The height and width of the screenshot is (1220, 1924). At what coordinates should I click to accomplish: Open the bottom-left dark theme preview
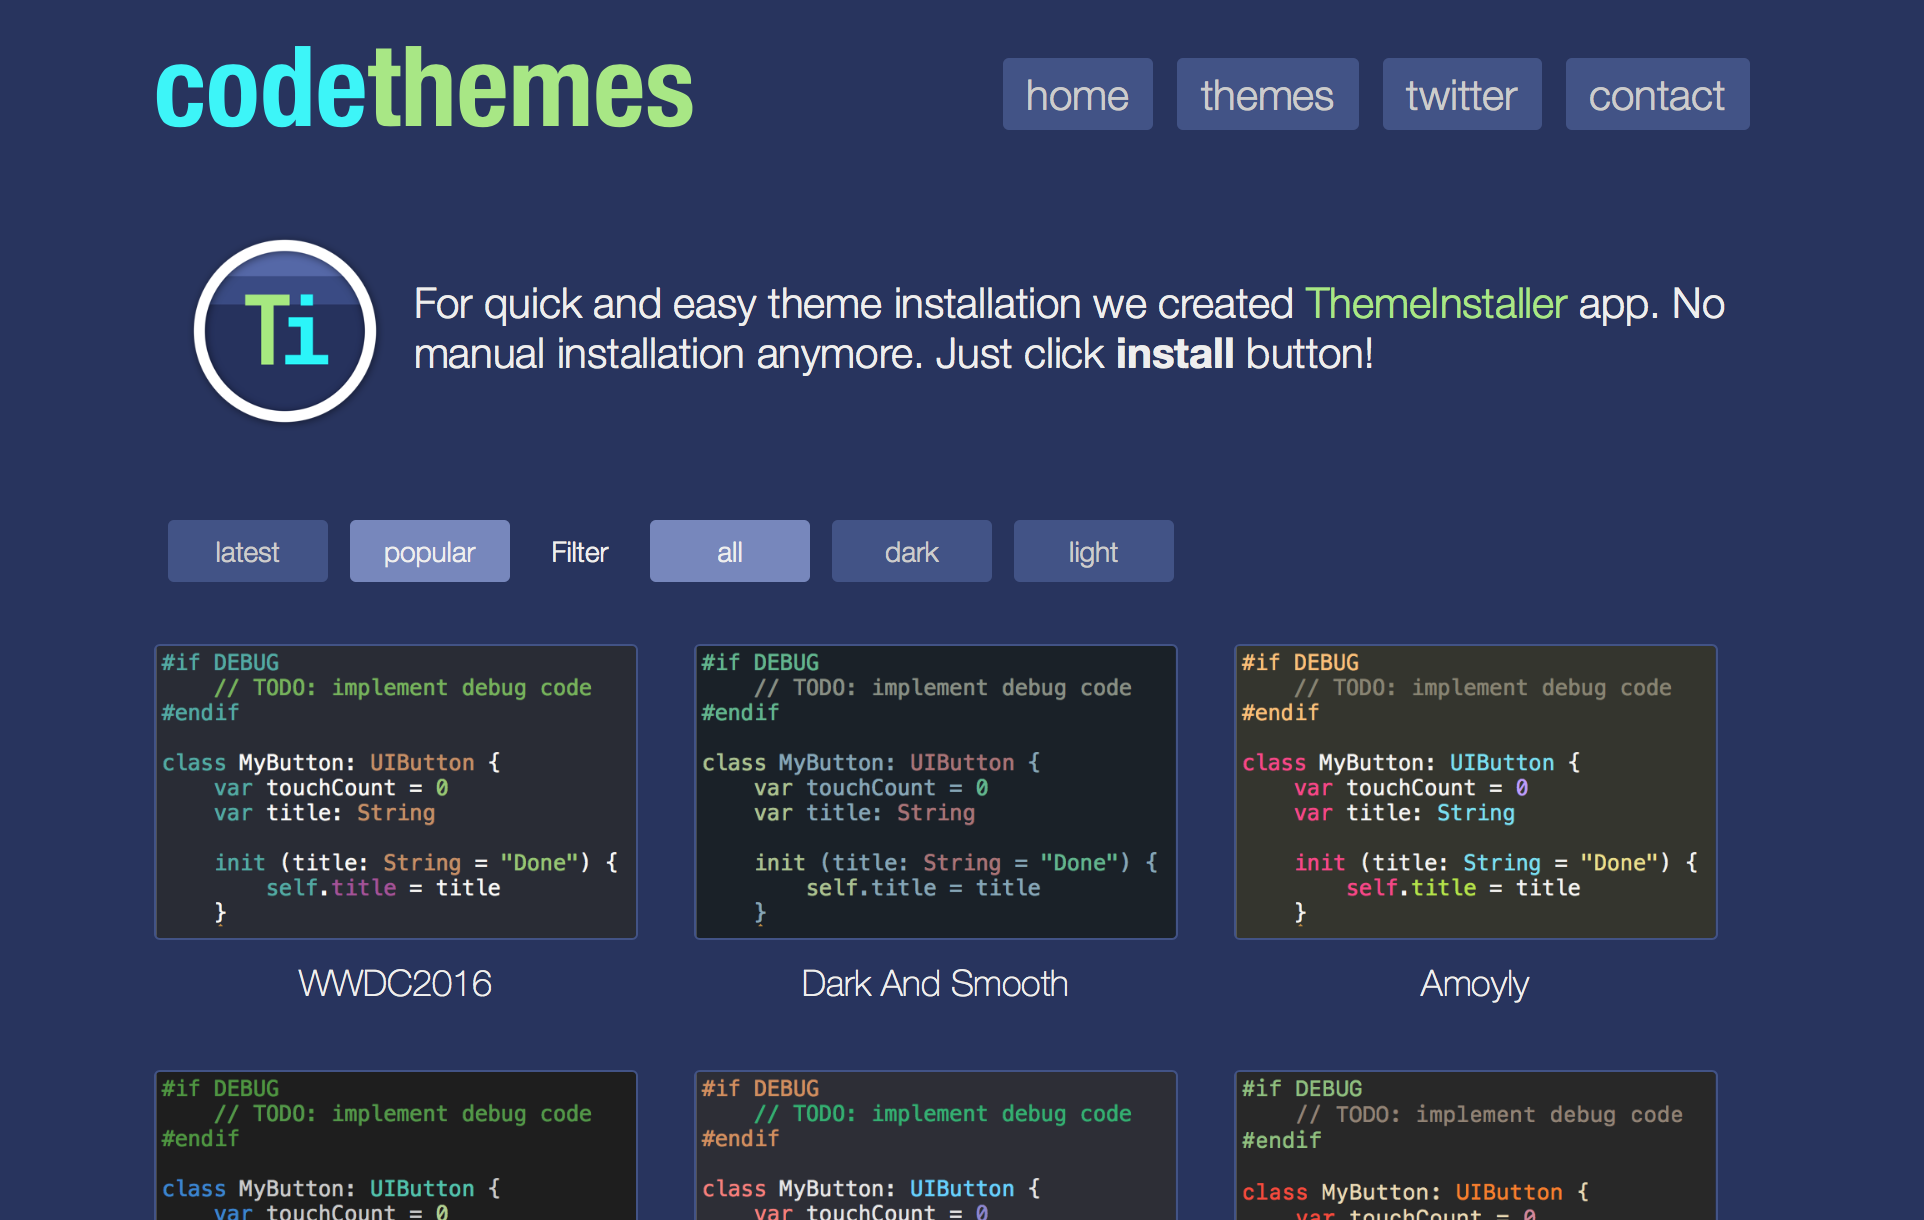coord(395,1150)
